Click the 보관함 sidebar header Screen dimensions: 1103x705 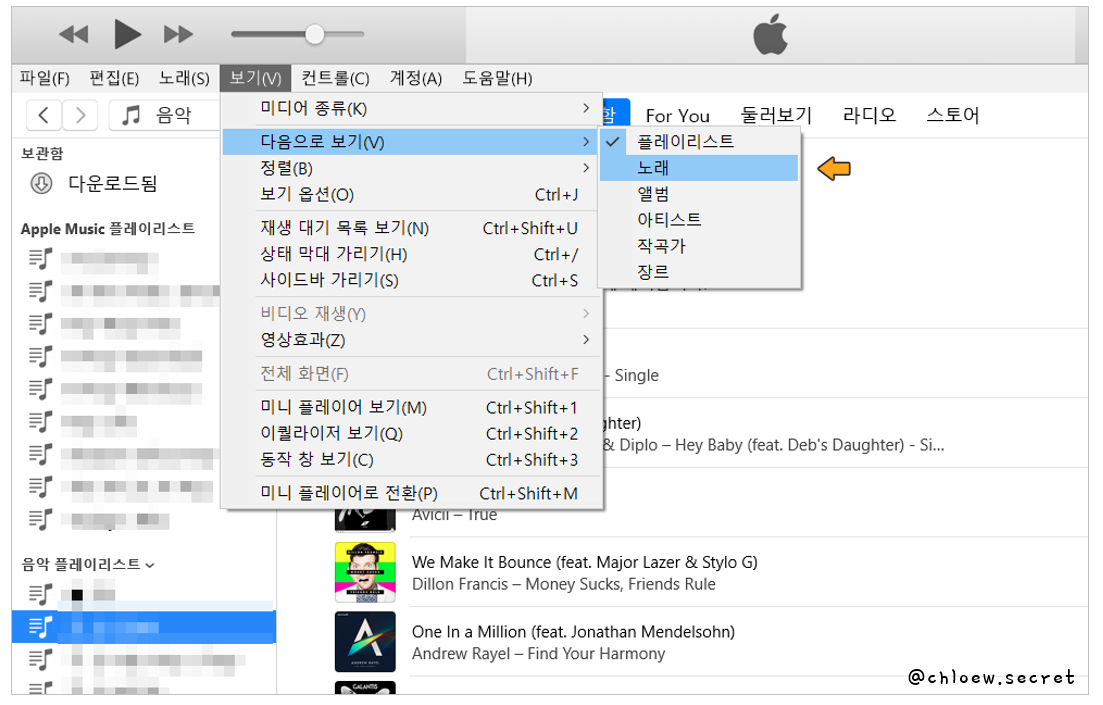coord(42,153)
